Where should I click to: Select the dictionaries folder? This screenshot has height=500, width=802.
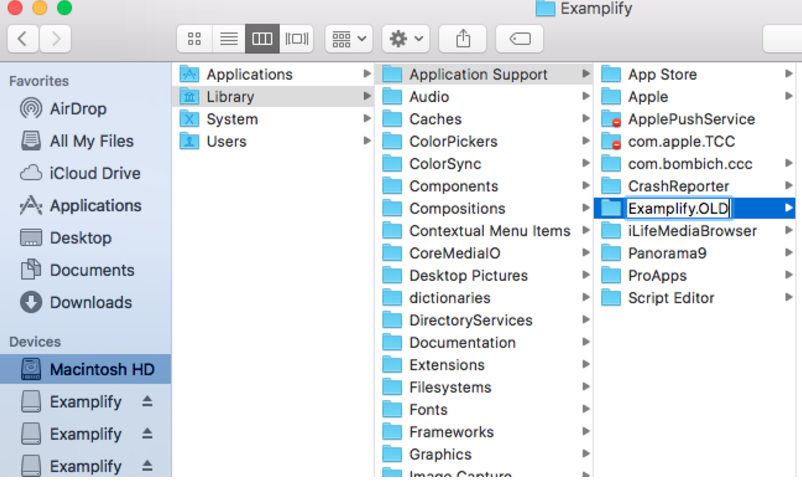[485, 298]
